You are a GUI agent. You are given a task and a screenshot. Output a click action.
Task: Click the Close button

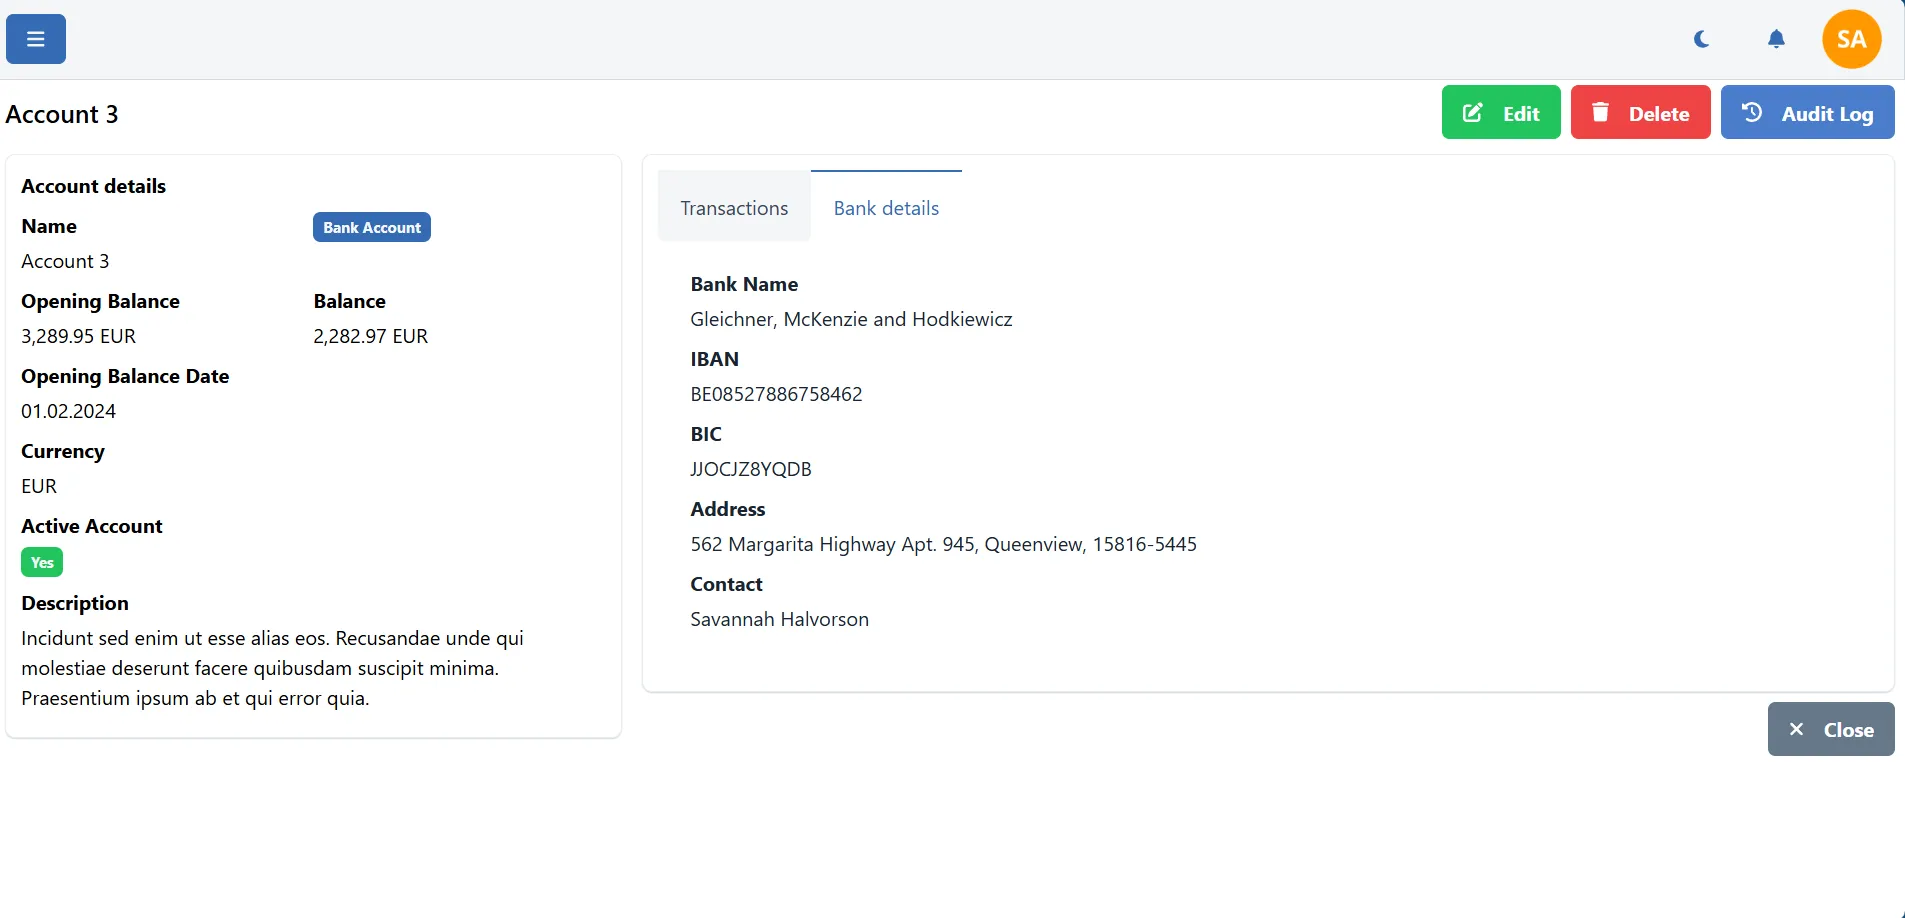(1831, 729)
